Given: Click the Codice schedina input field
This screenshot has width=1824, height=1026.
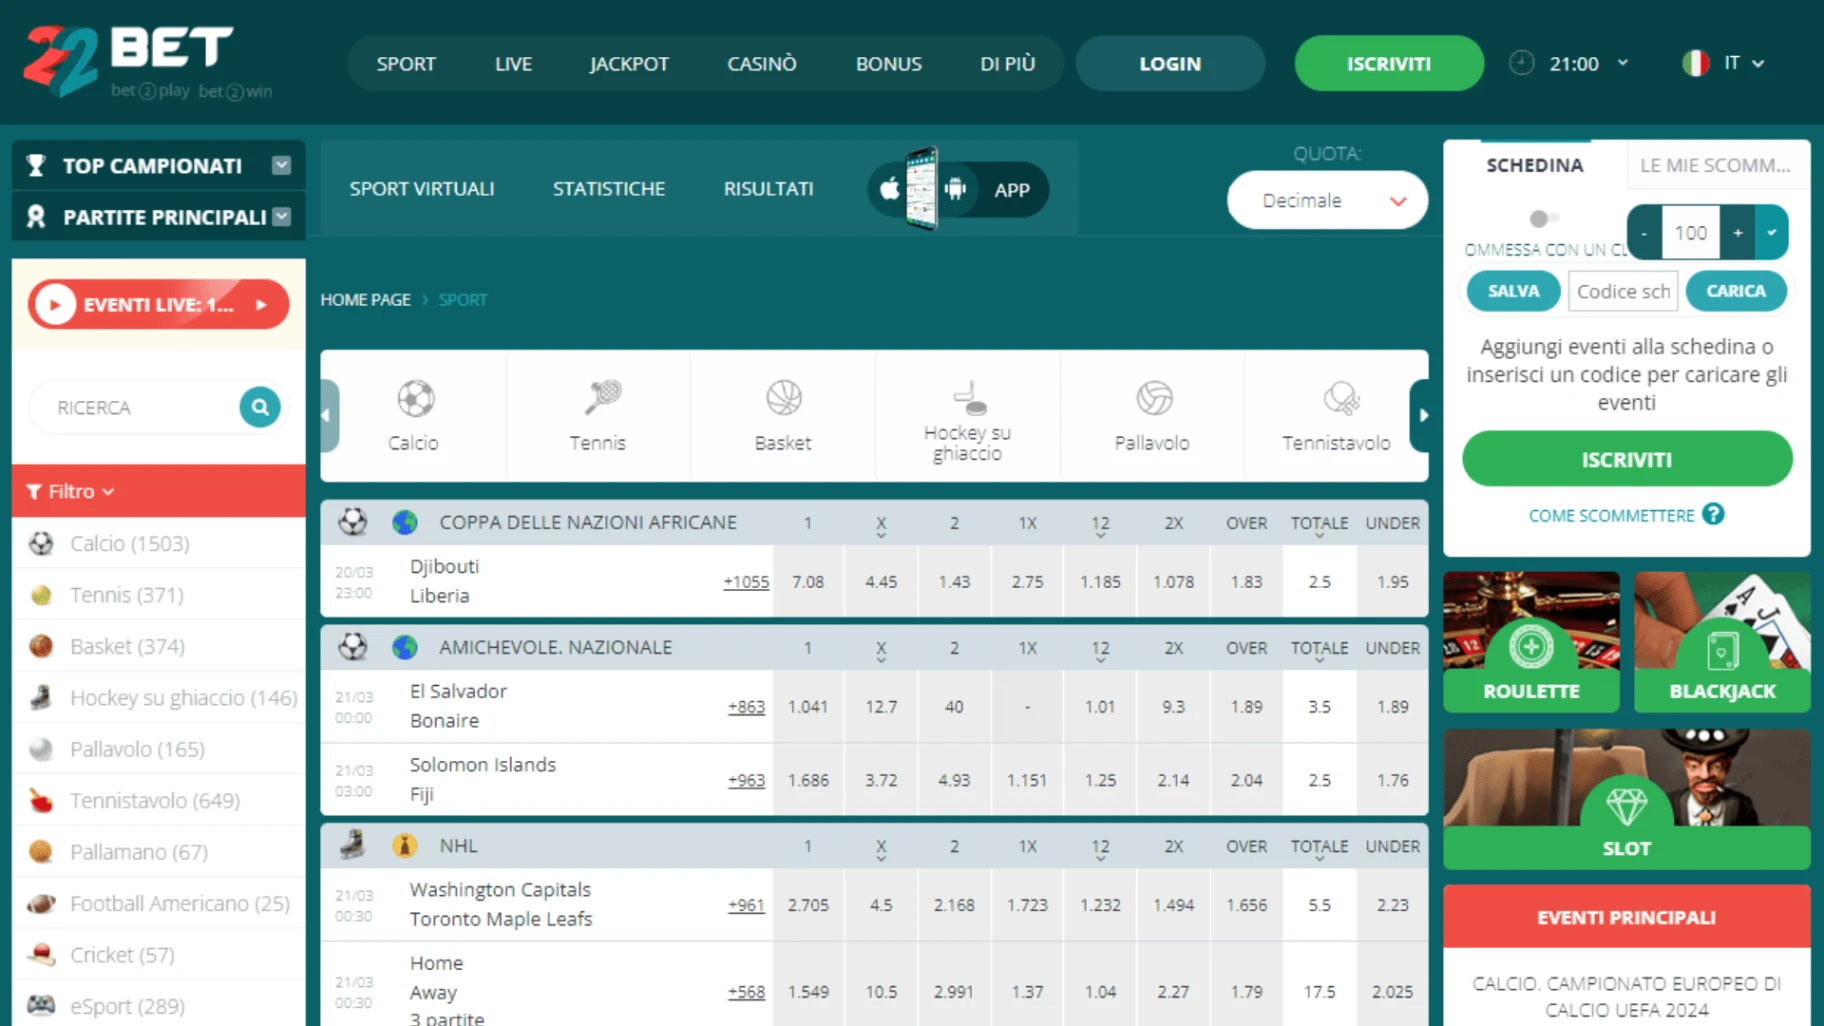Looking at the screenshot, I should coord(1622,291).
